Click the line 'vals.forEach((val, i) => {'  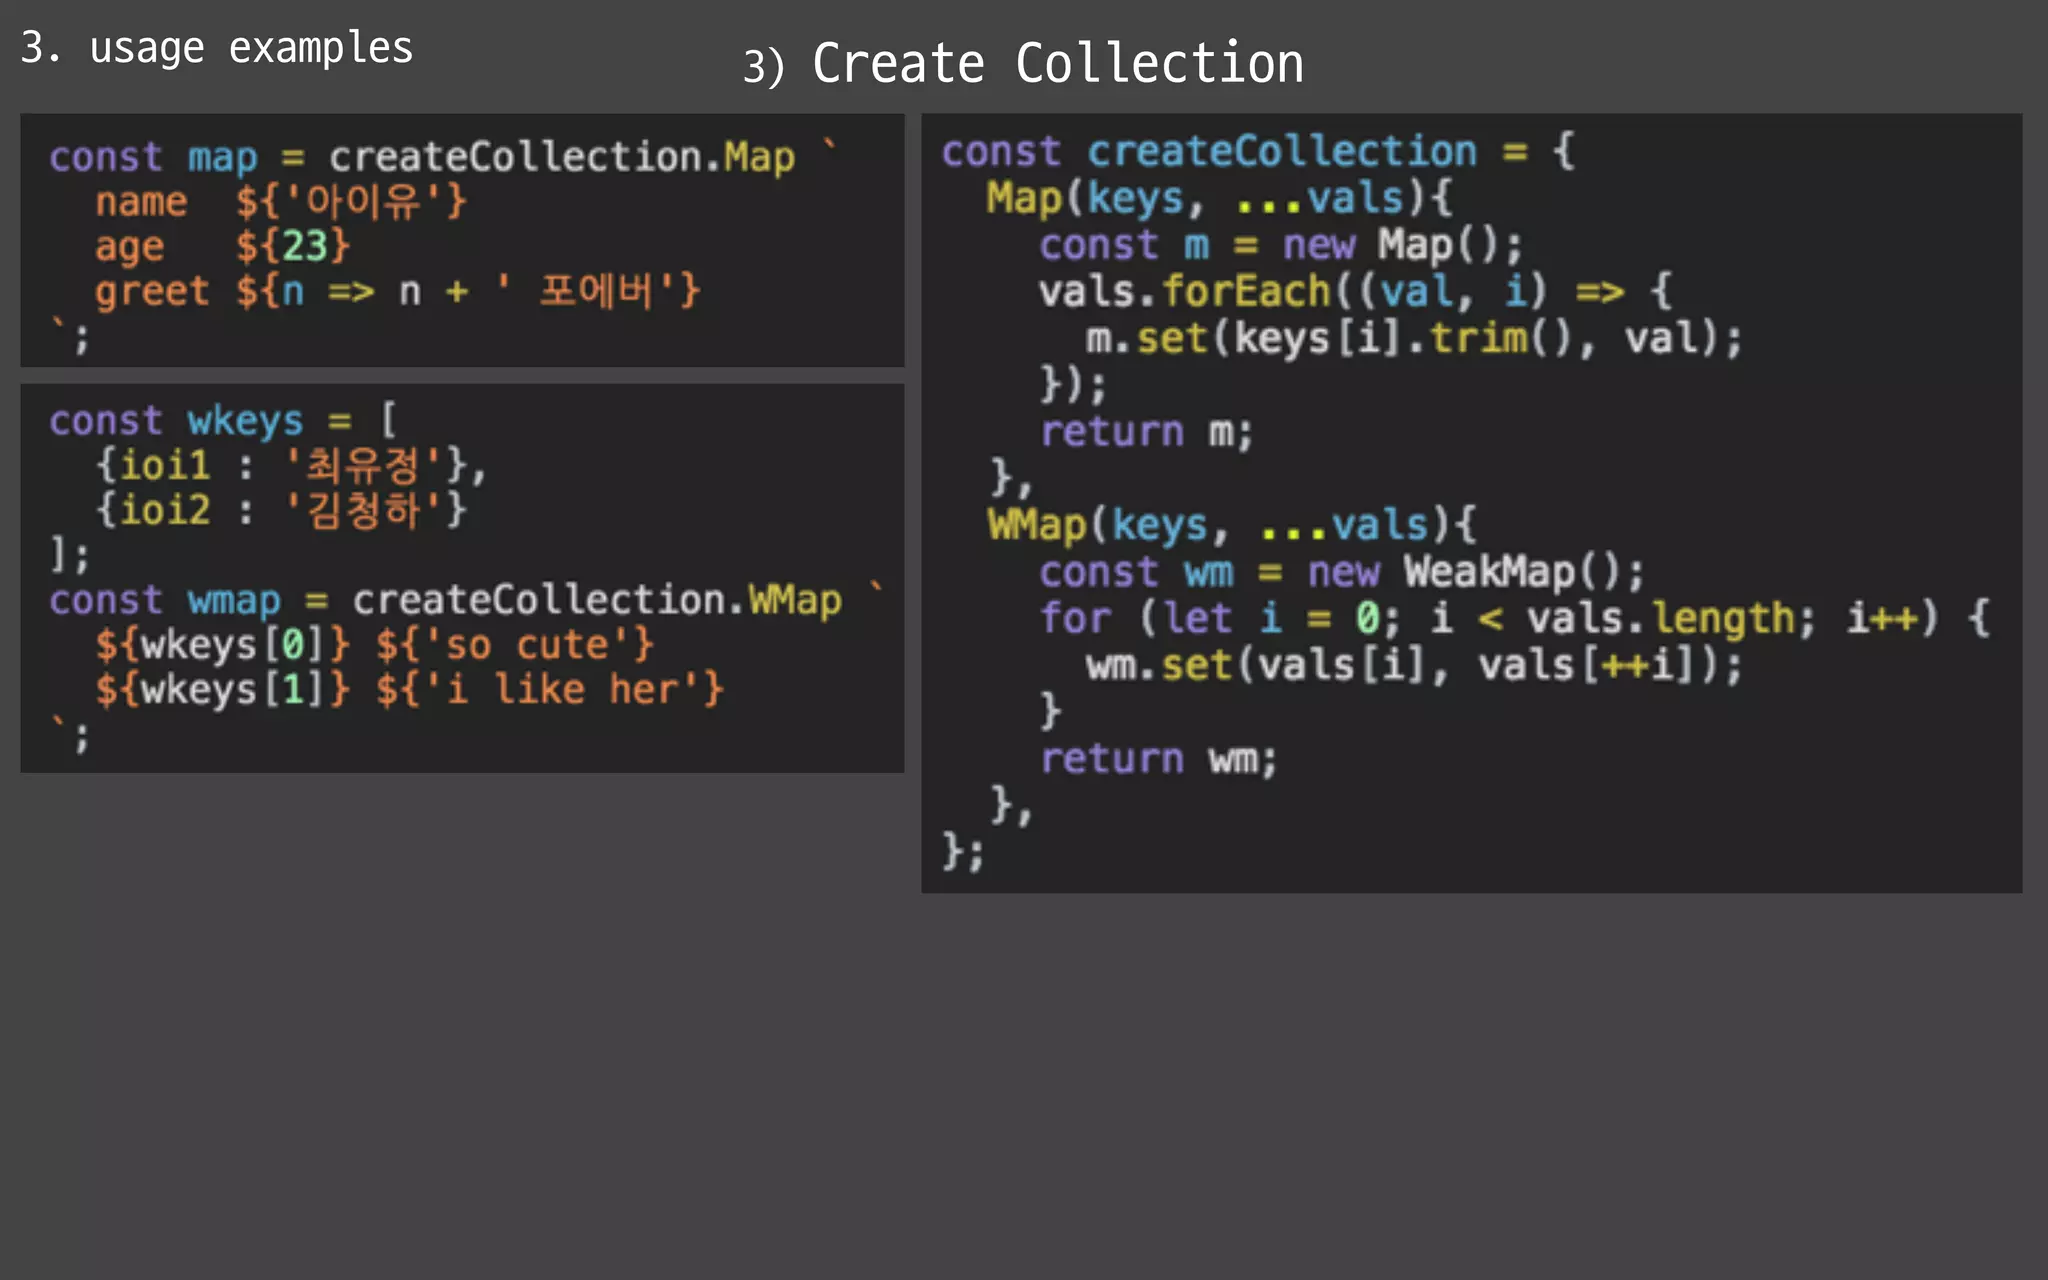click(x=1355, y=292)
